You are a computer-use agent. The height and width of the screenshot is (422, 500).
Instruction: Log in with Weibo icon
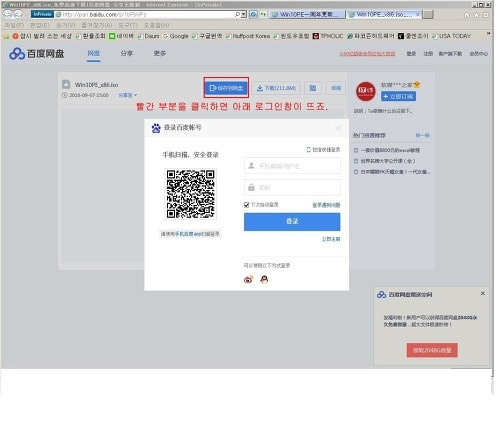point(248,279)
